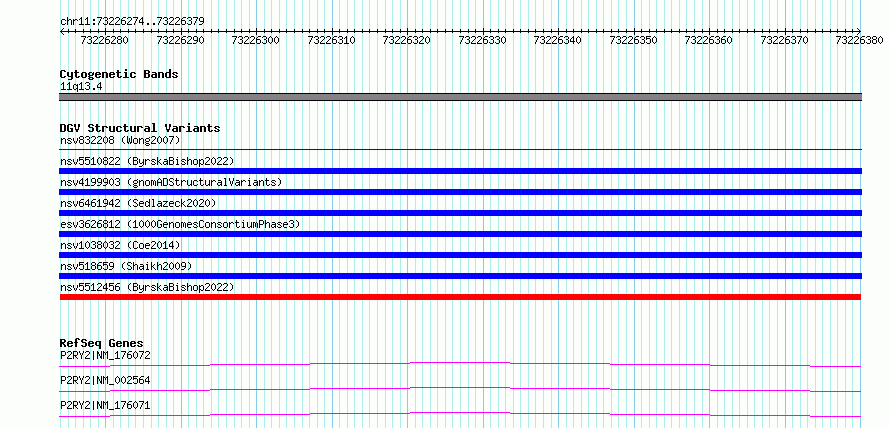Viewport: 890px width, 428px height.
Task: Click ruler coordinate 73226330
Action: [482, 40]
